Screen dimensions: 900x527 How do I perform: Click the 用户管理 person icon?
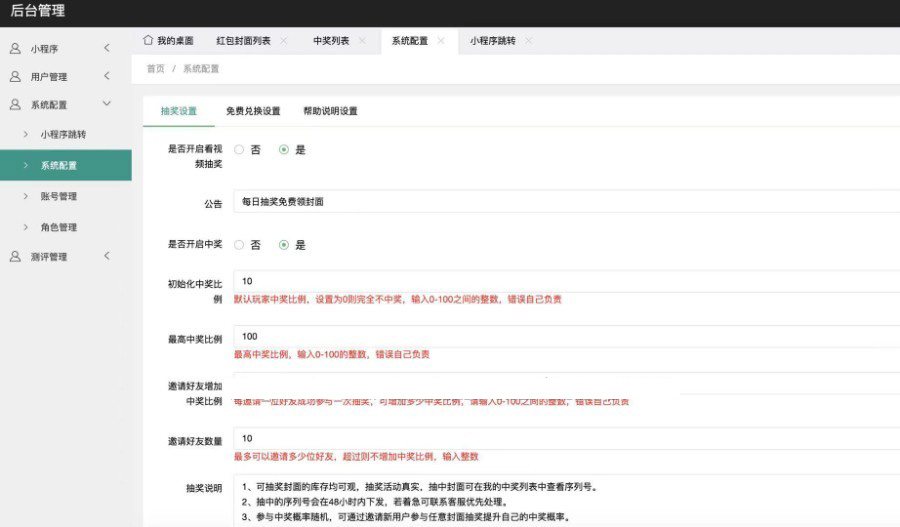coord(15,76)
